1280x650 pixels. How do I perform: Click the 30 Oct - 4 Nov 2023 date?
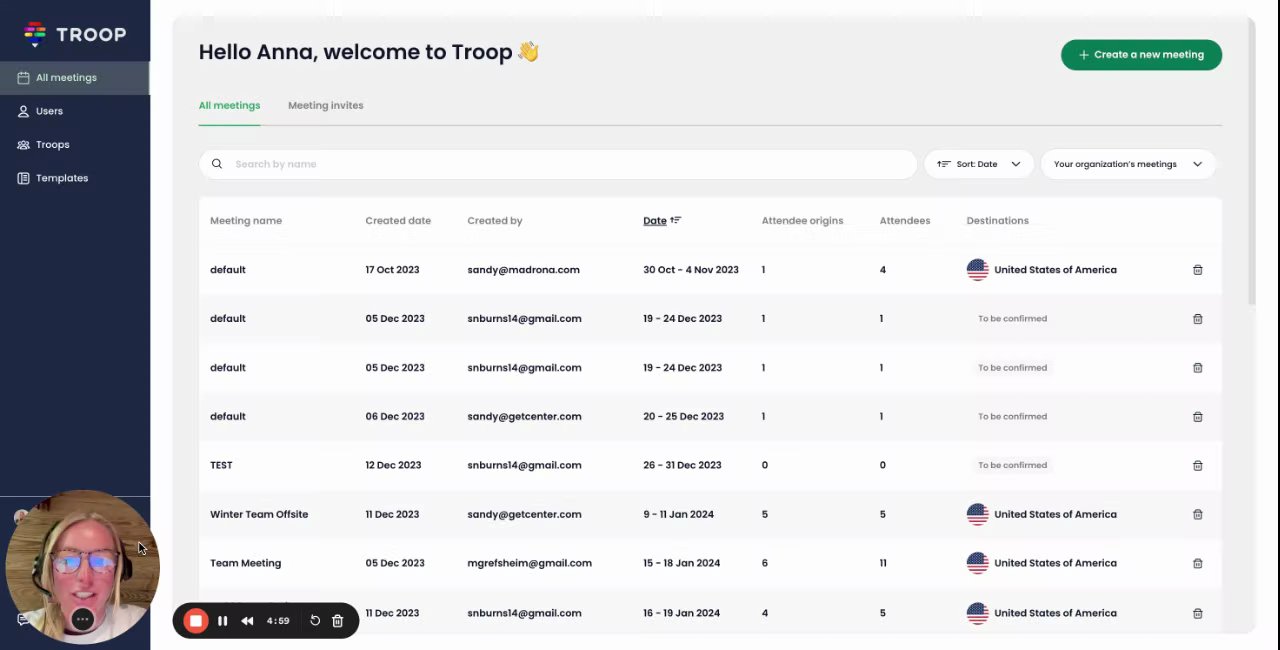pos(691,270)
